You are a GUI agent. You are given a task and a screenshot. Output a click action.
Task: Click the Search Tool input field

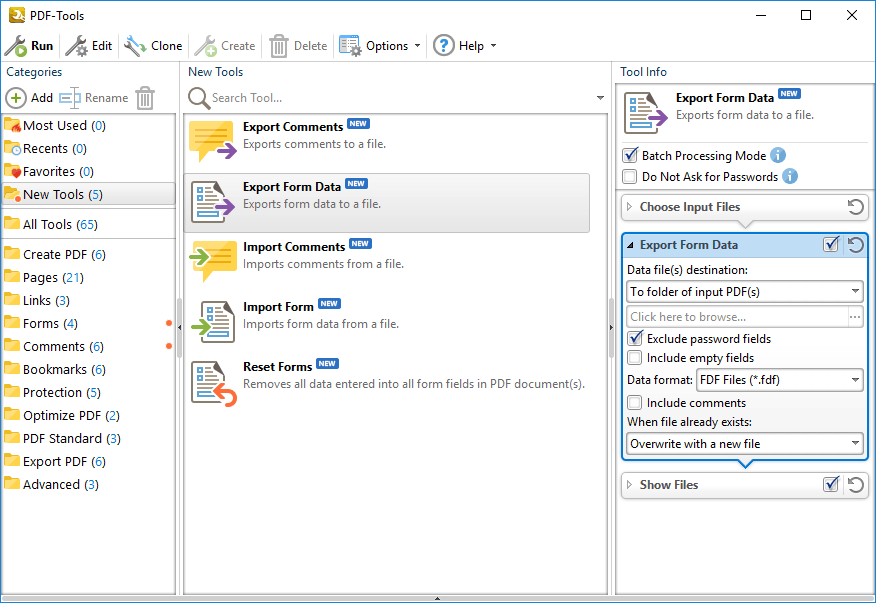pos(402,98)
